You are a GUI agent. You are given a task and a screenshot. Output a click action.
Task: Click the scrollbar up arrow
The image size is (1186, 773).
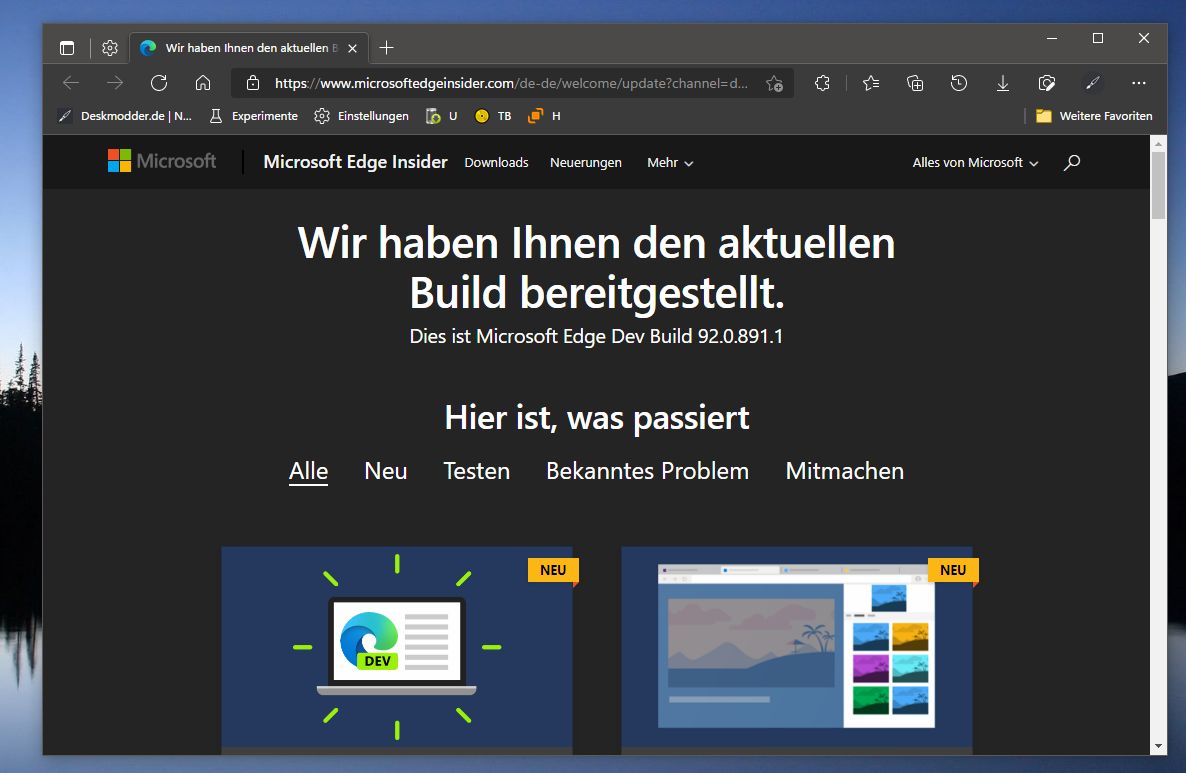tap(1158, 143)
